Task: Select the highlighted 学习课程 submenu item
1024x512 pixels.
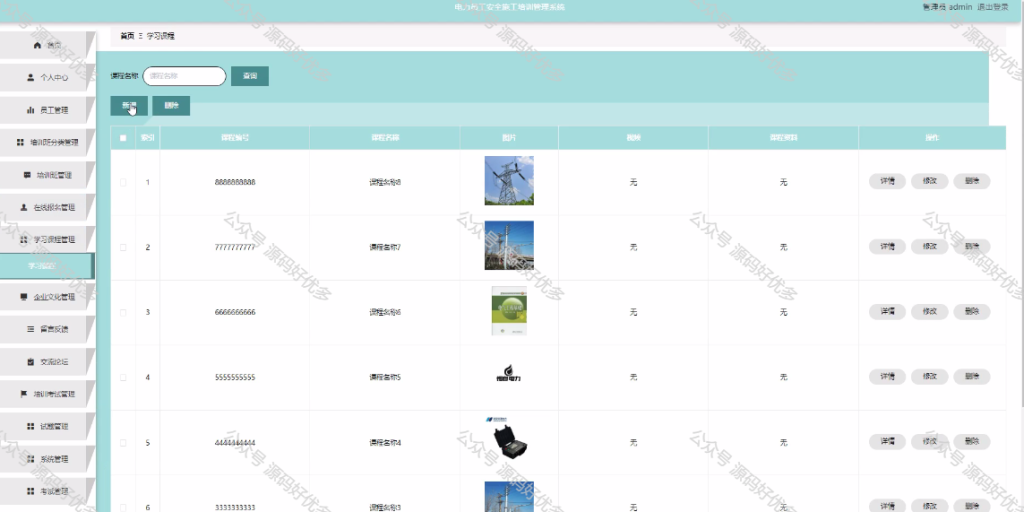Action: pyautogui.click(x=47, y=266)
